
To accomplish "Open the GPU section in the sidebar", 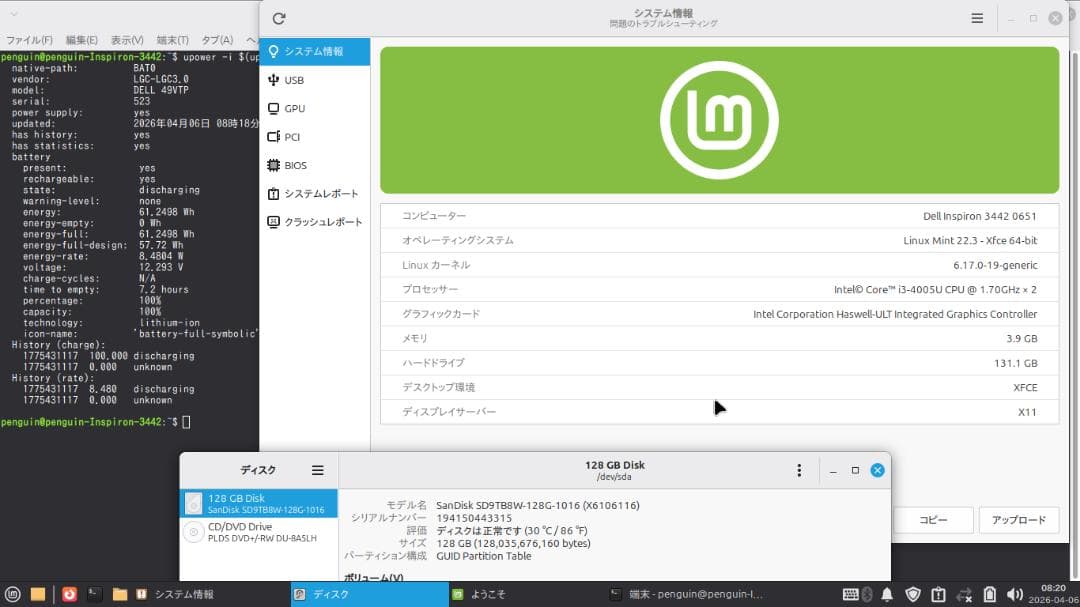I will 315,108.
